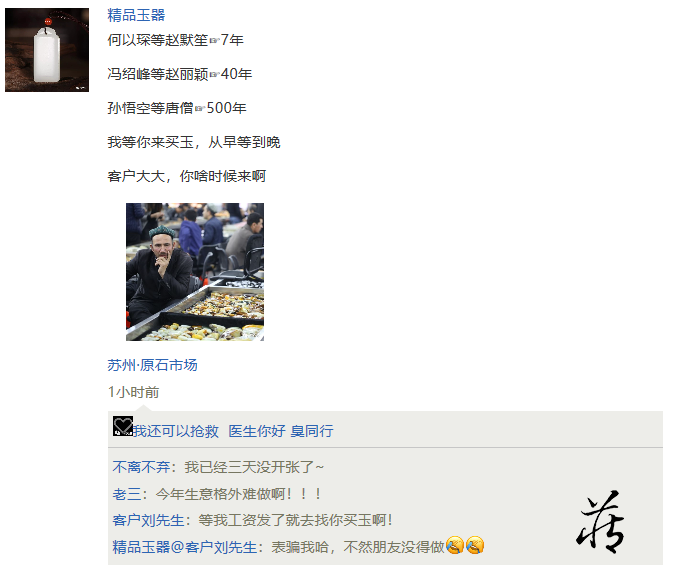This screenshot has height=569, width=674.
Task: Open liker 医生你好 profile
Action: [x=257, y=431]
